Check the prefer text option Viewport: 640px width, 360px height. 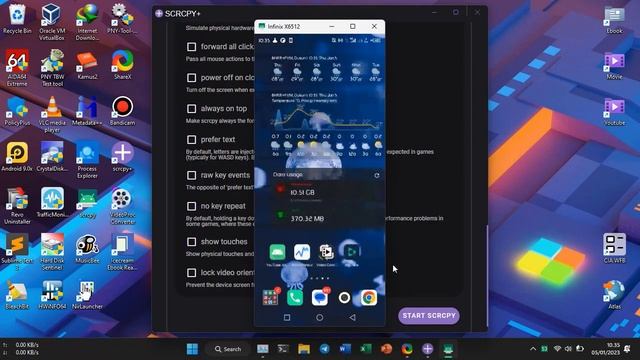[191, 140]
